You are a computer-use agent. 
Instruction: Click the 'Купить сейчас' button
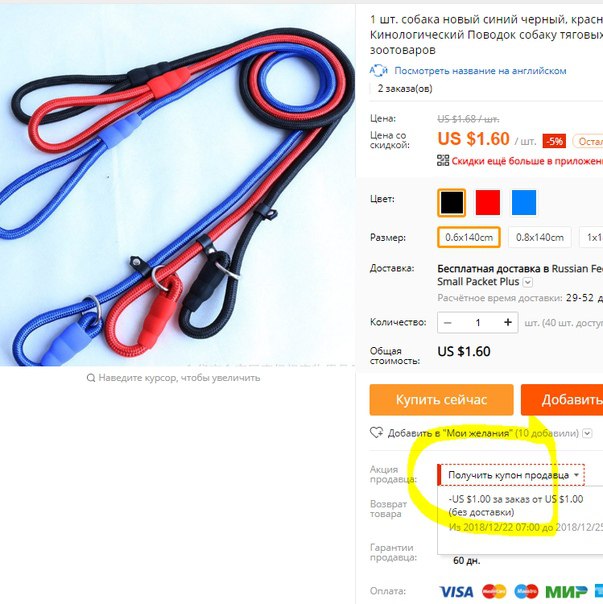click(x=441, y=400)
